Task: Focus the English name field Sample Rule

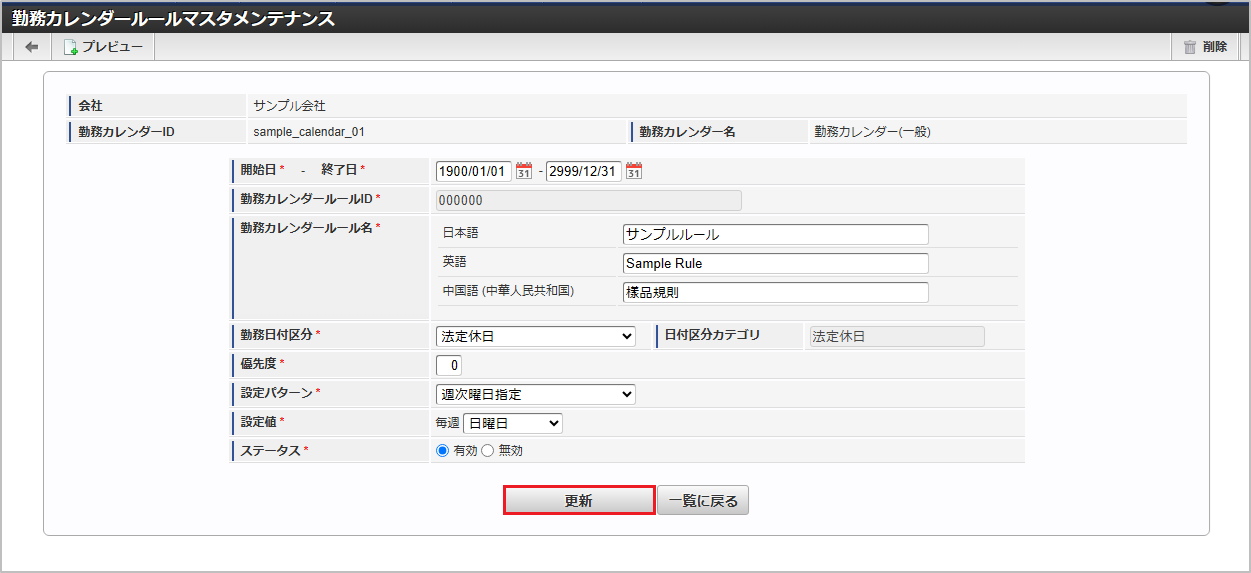Action: coord(774,263)
